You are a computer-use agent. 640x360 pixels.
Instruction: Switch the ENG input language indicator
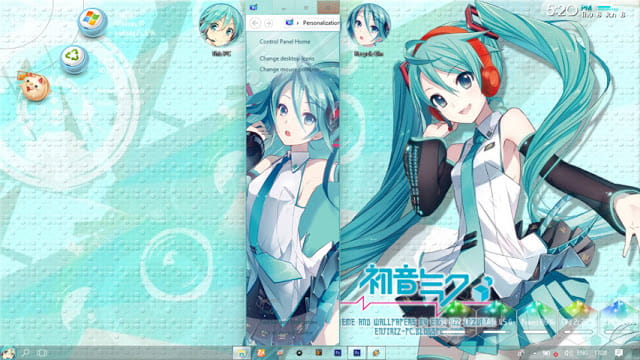tap(582, 353)
